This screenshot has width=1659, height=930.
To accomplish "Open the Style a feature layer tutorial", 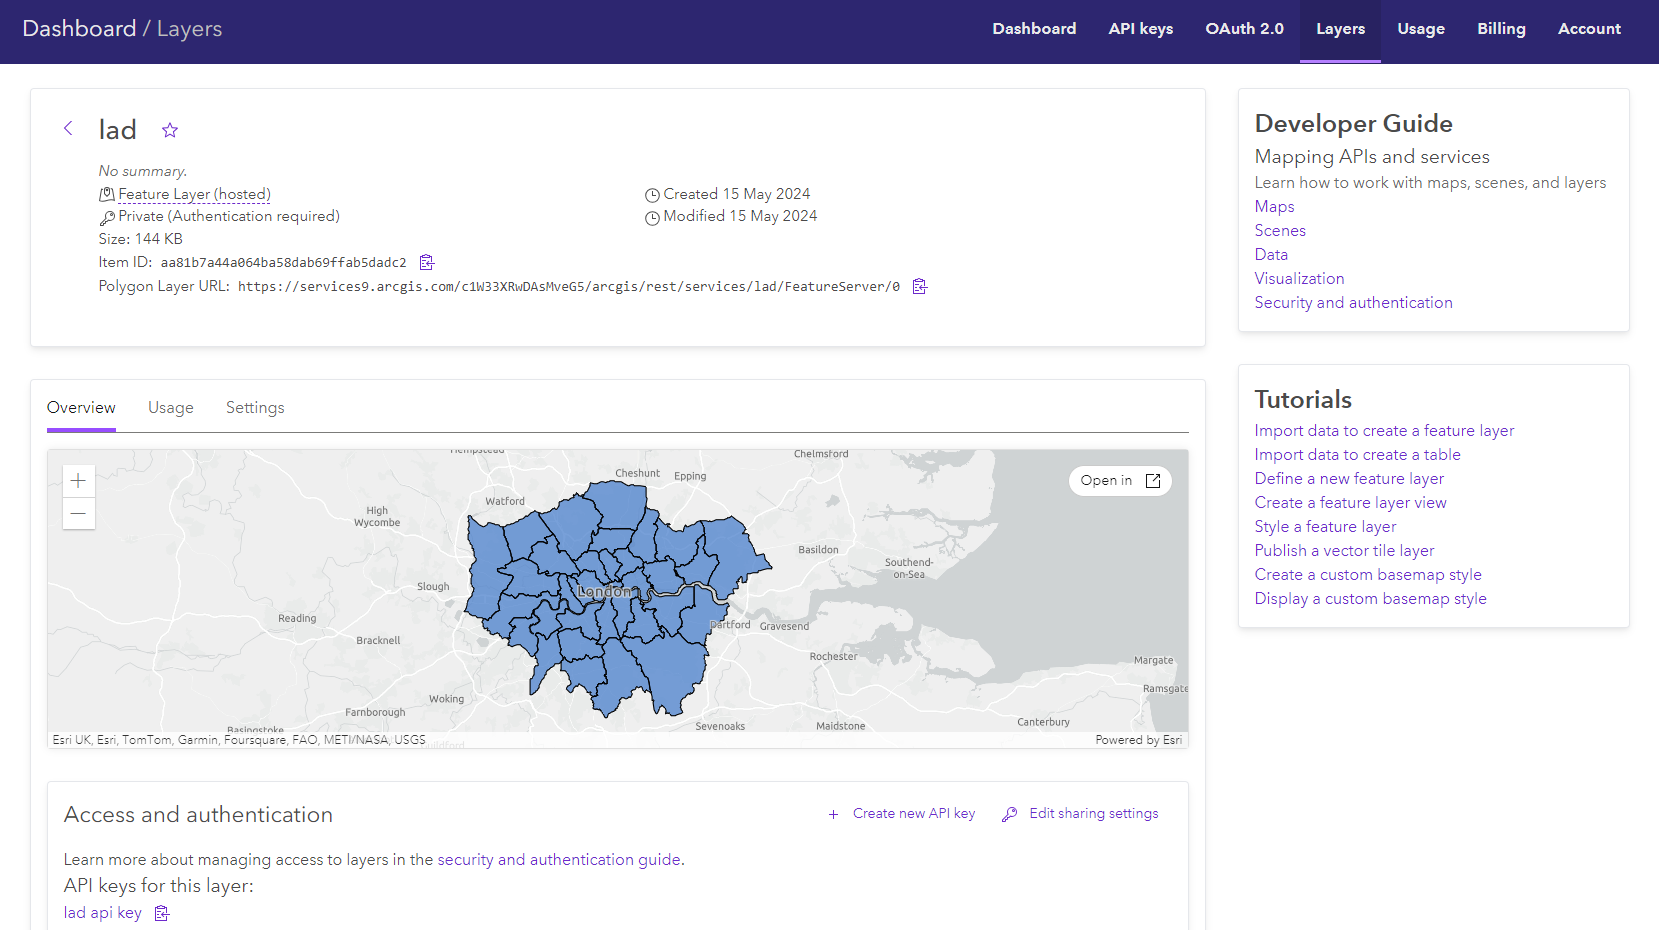I will tap(1325, 526).
